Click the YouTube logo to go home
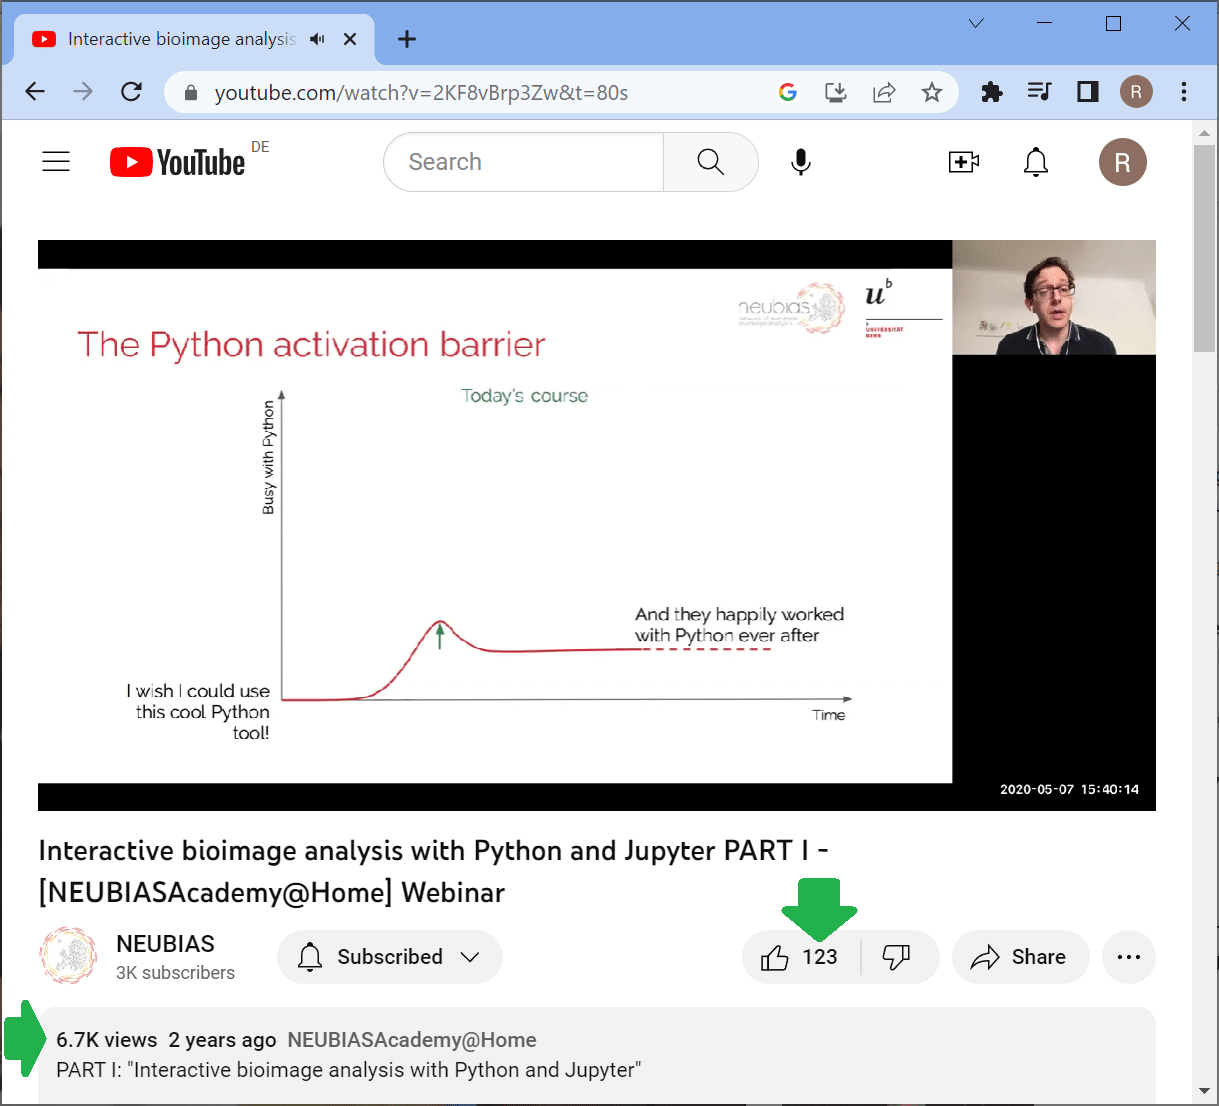Image resolution: width=1219 pixels, height=1106 pixels. [178, 162]
